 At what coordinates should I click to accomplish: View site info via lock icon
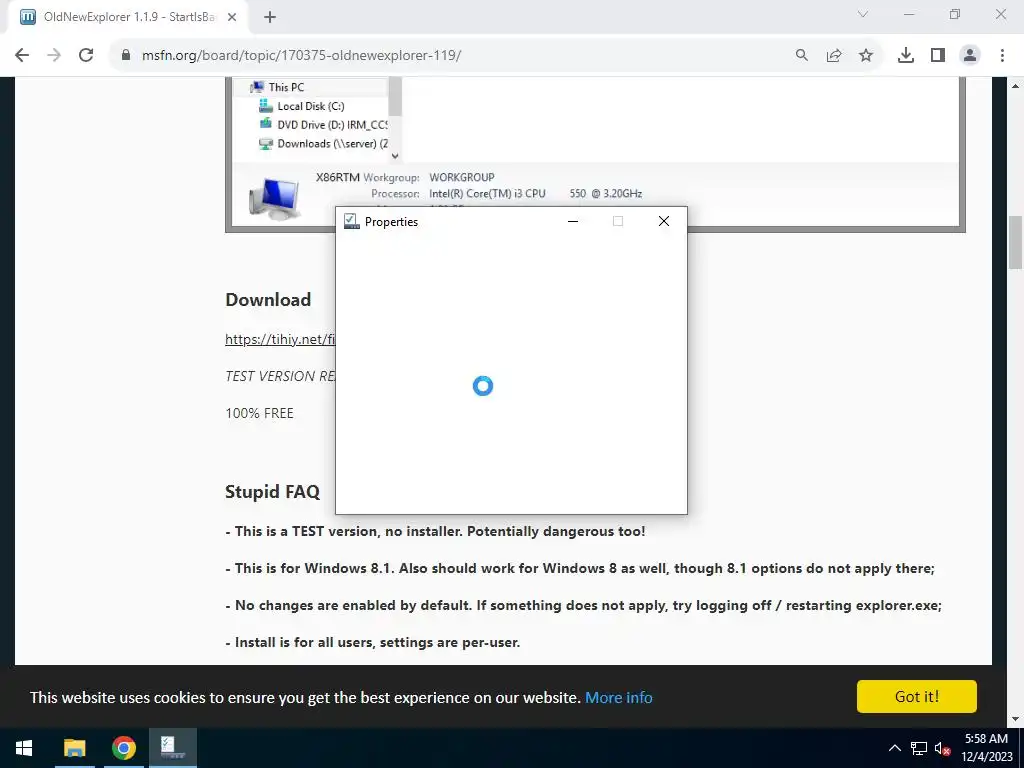[x=126, y=56]
